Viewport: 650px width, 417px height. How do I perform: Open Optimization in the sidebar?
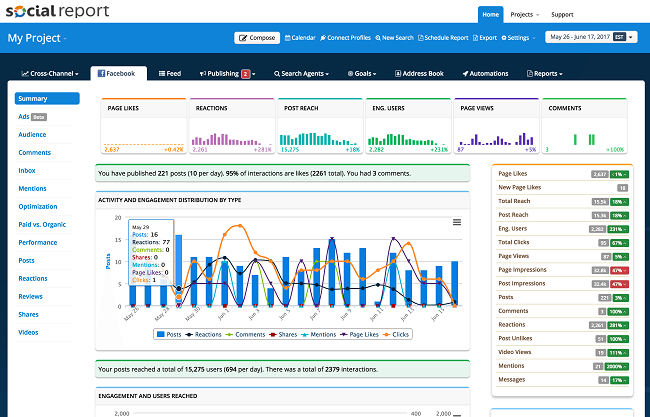click(x=38, y=206)
